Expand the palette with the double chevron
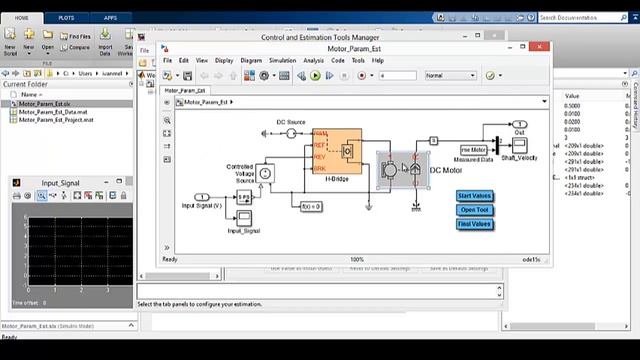The width and height of the screenshot is (640, 360). pyautogui.click(x=167, y=247)
